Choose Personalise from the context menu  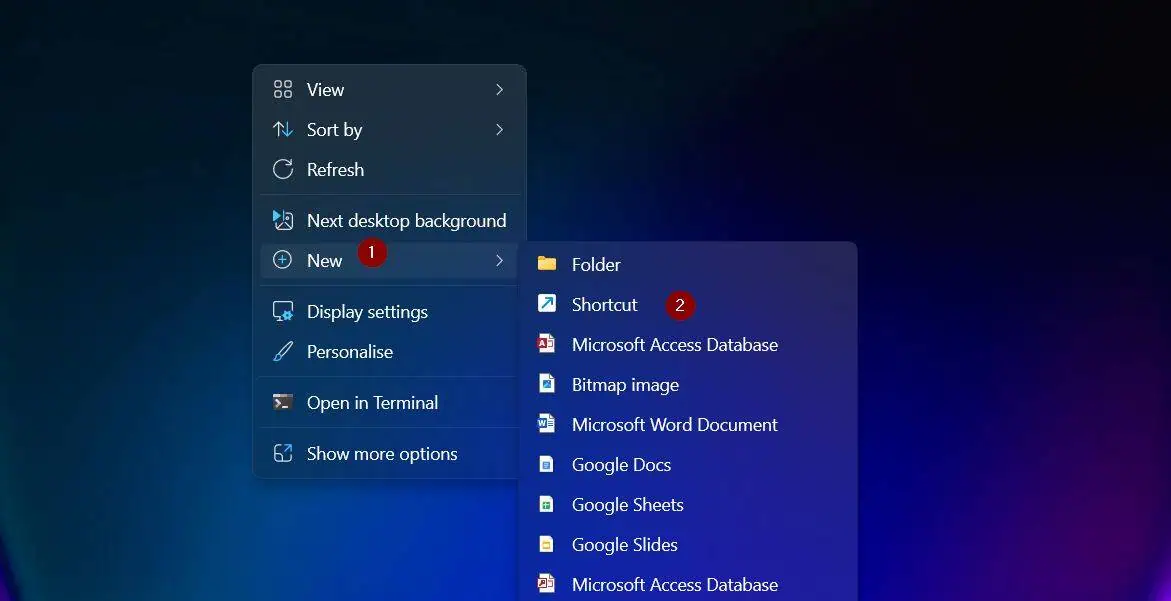tap(389, 352)
